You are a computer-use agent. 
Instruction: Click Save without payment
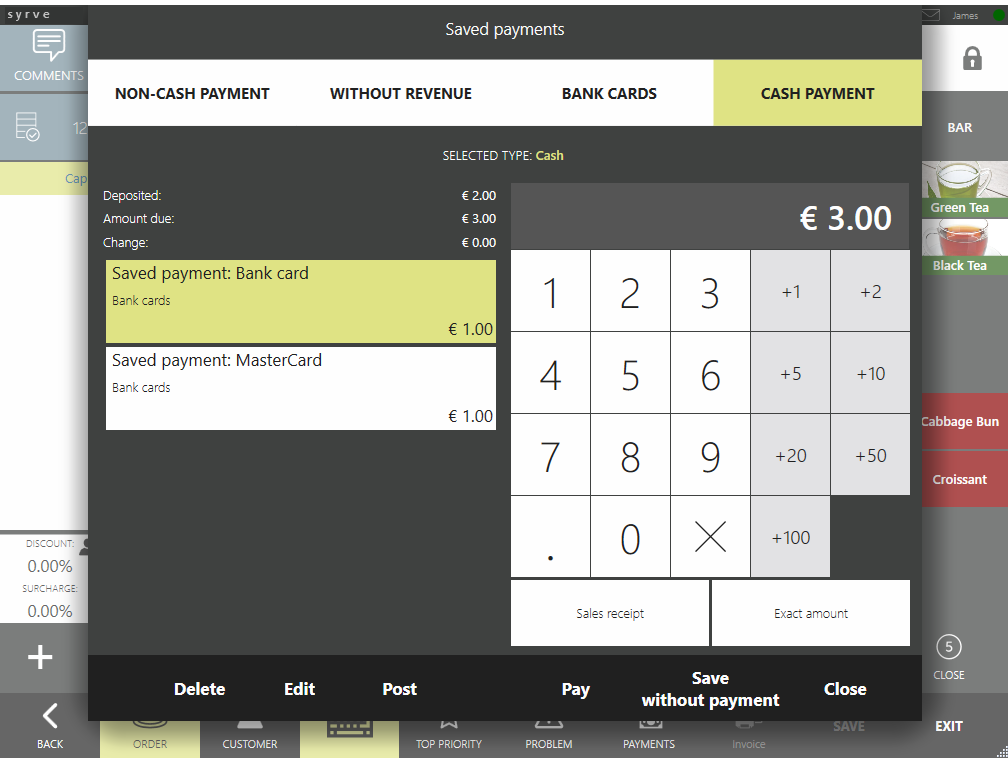pos(710,689)
